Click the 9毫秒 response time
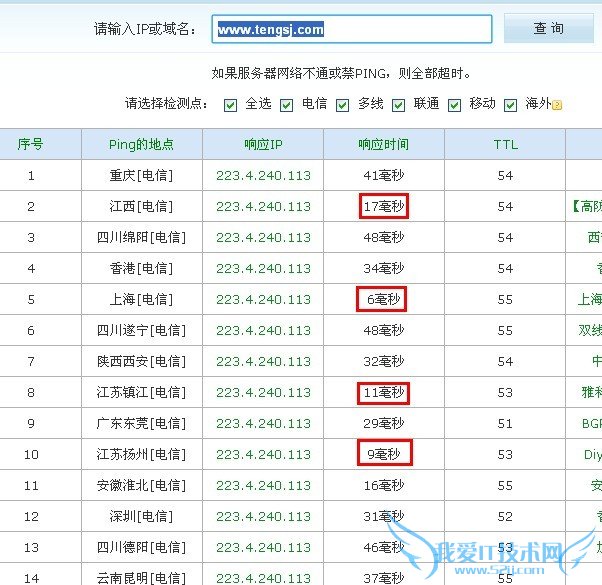 click(x=384, y=454)
